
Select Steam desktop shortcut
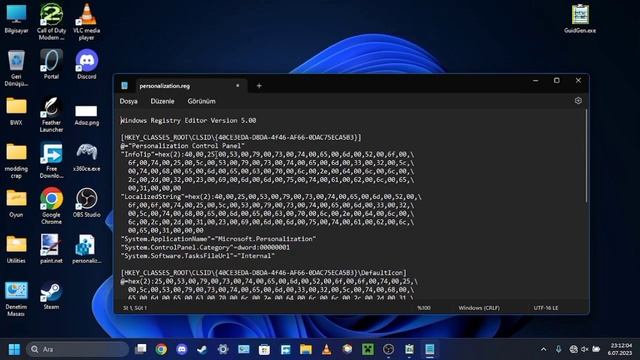pyautogui.click(x=51, y=295)
